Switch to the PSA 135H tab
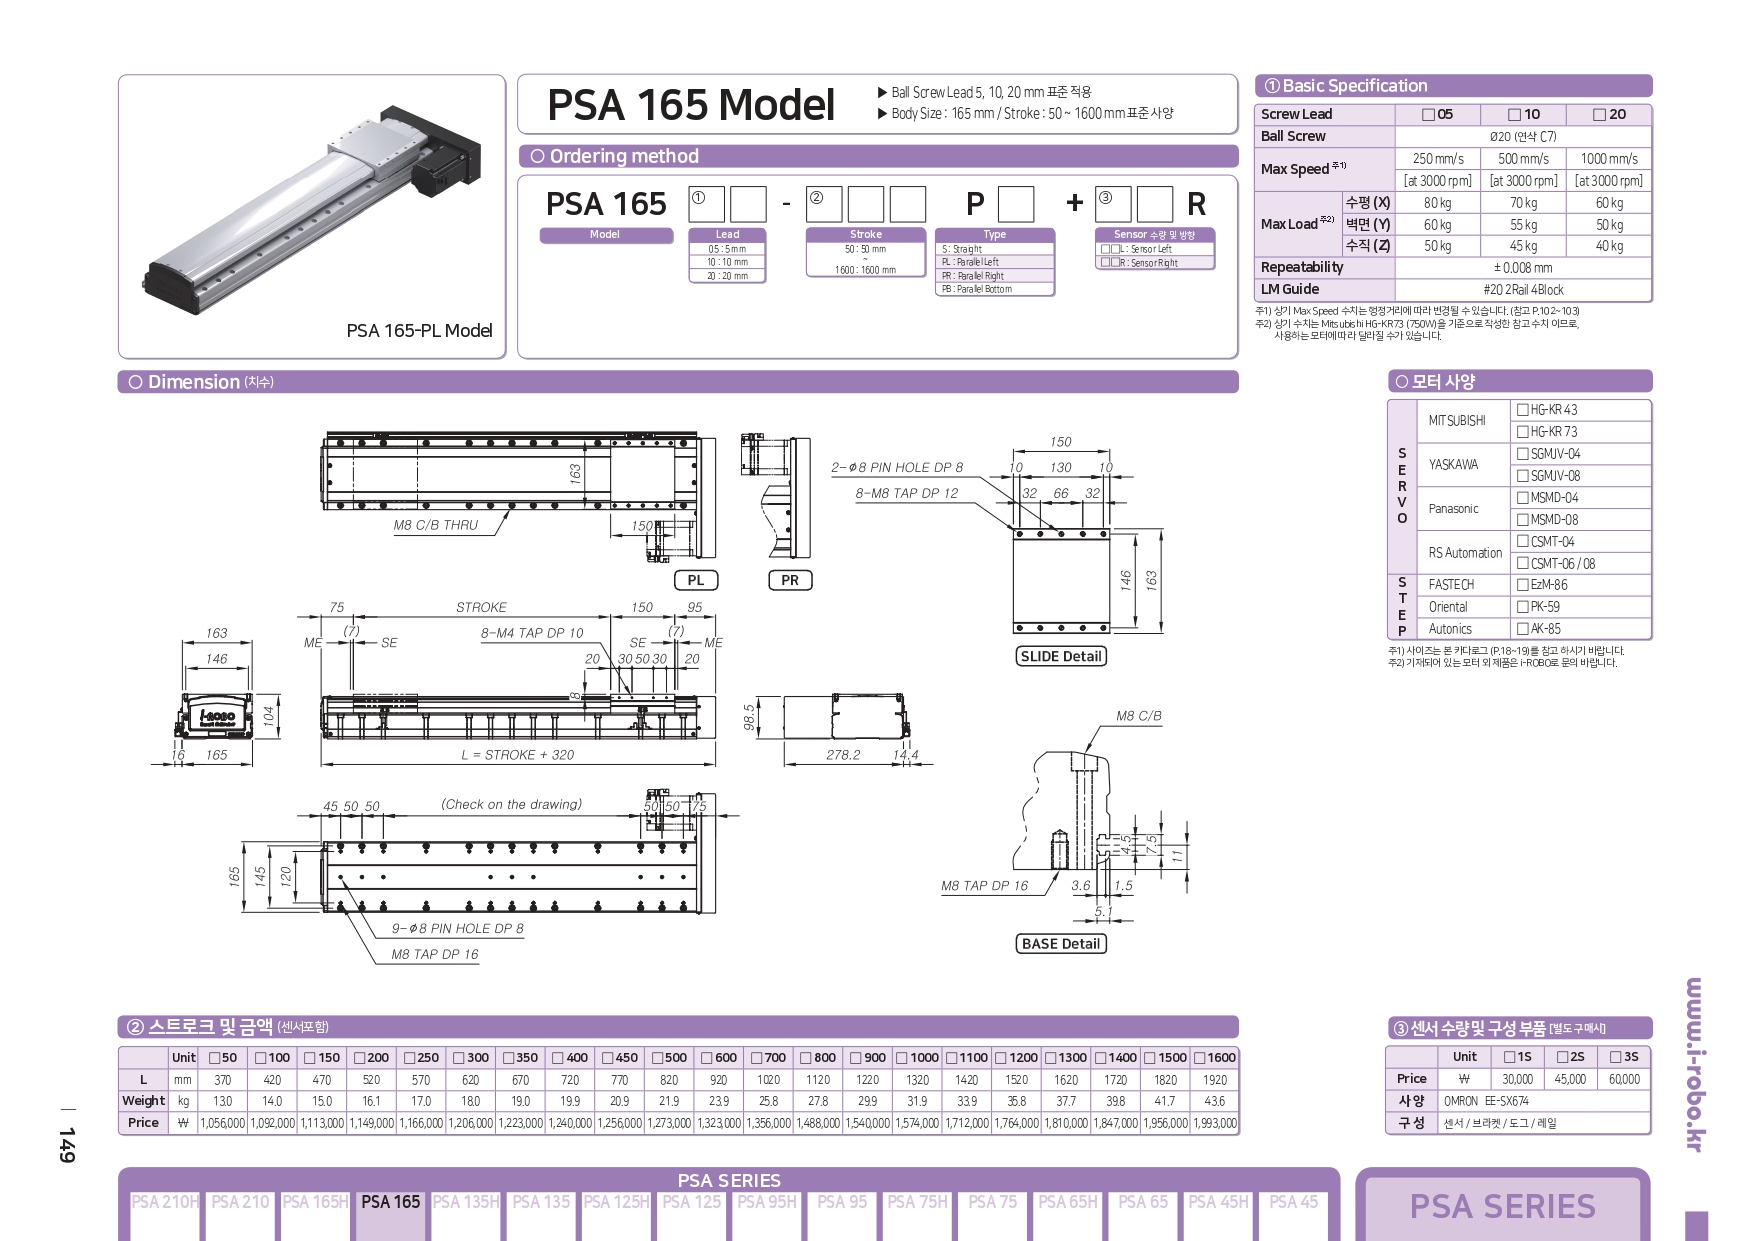 [x=466, y=1214]
